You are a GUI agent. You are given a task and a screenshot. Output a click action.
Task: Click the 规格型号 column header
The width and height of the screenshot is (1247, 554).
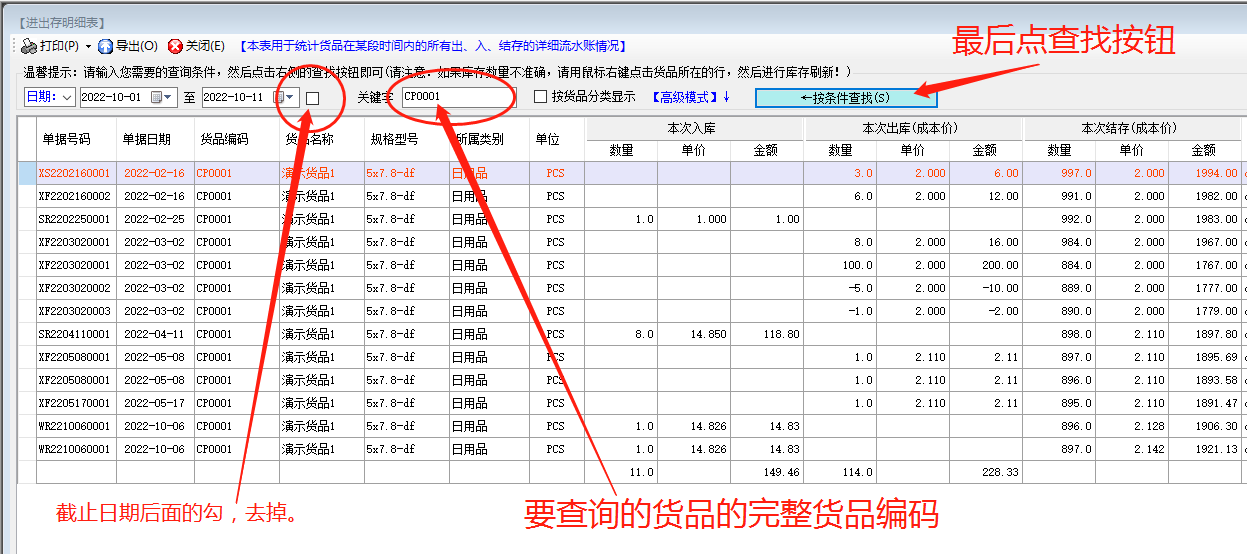394,139
